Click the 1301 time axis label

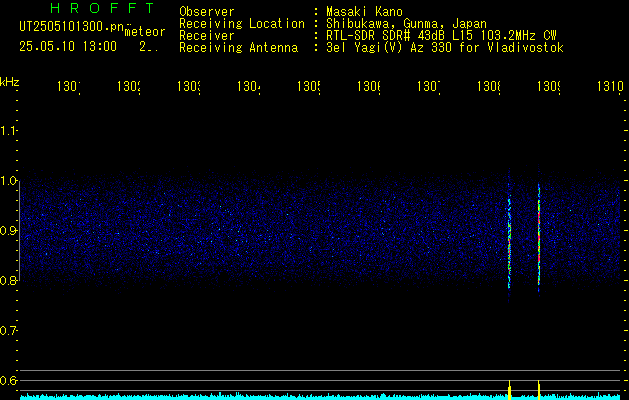click(x=69, y=86)
